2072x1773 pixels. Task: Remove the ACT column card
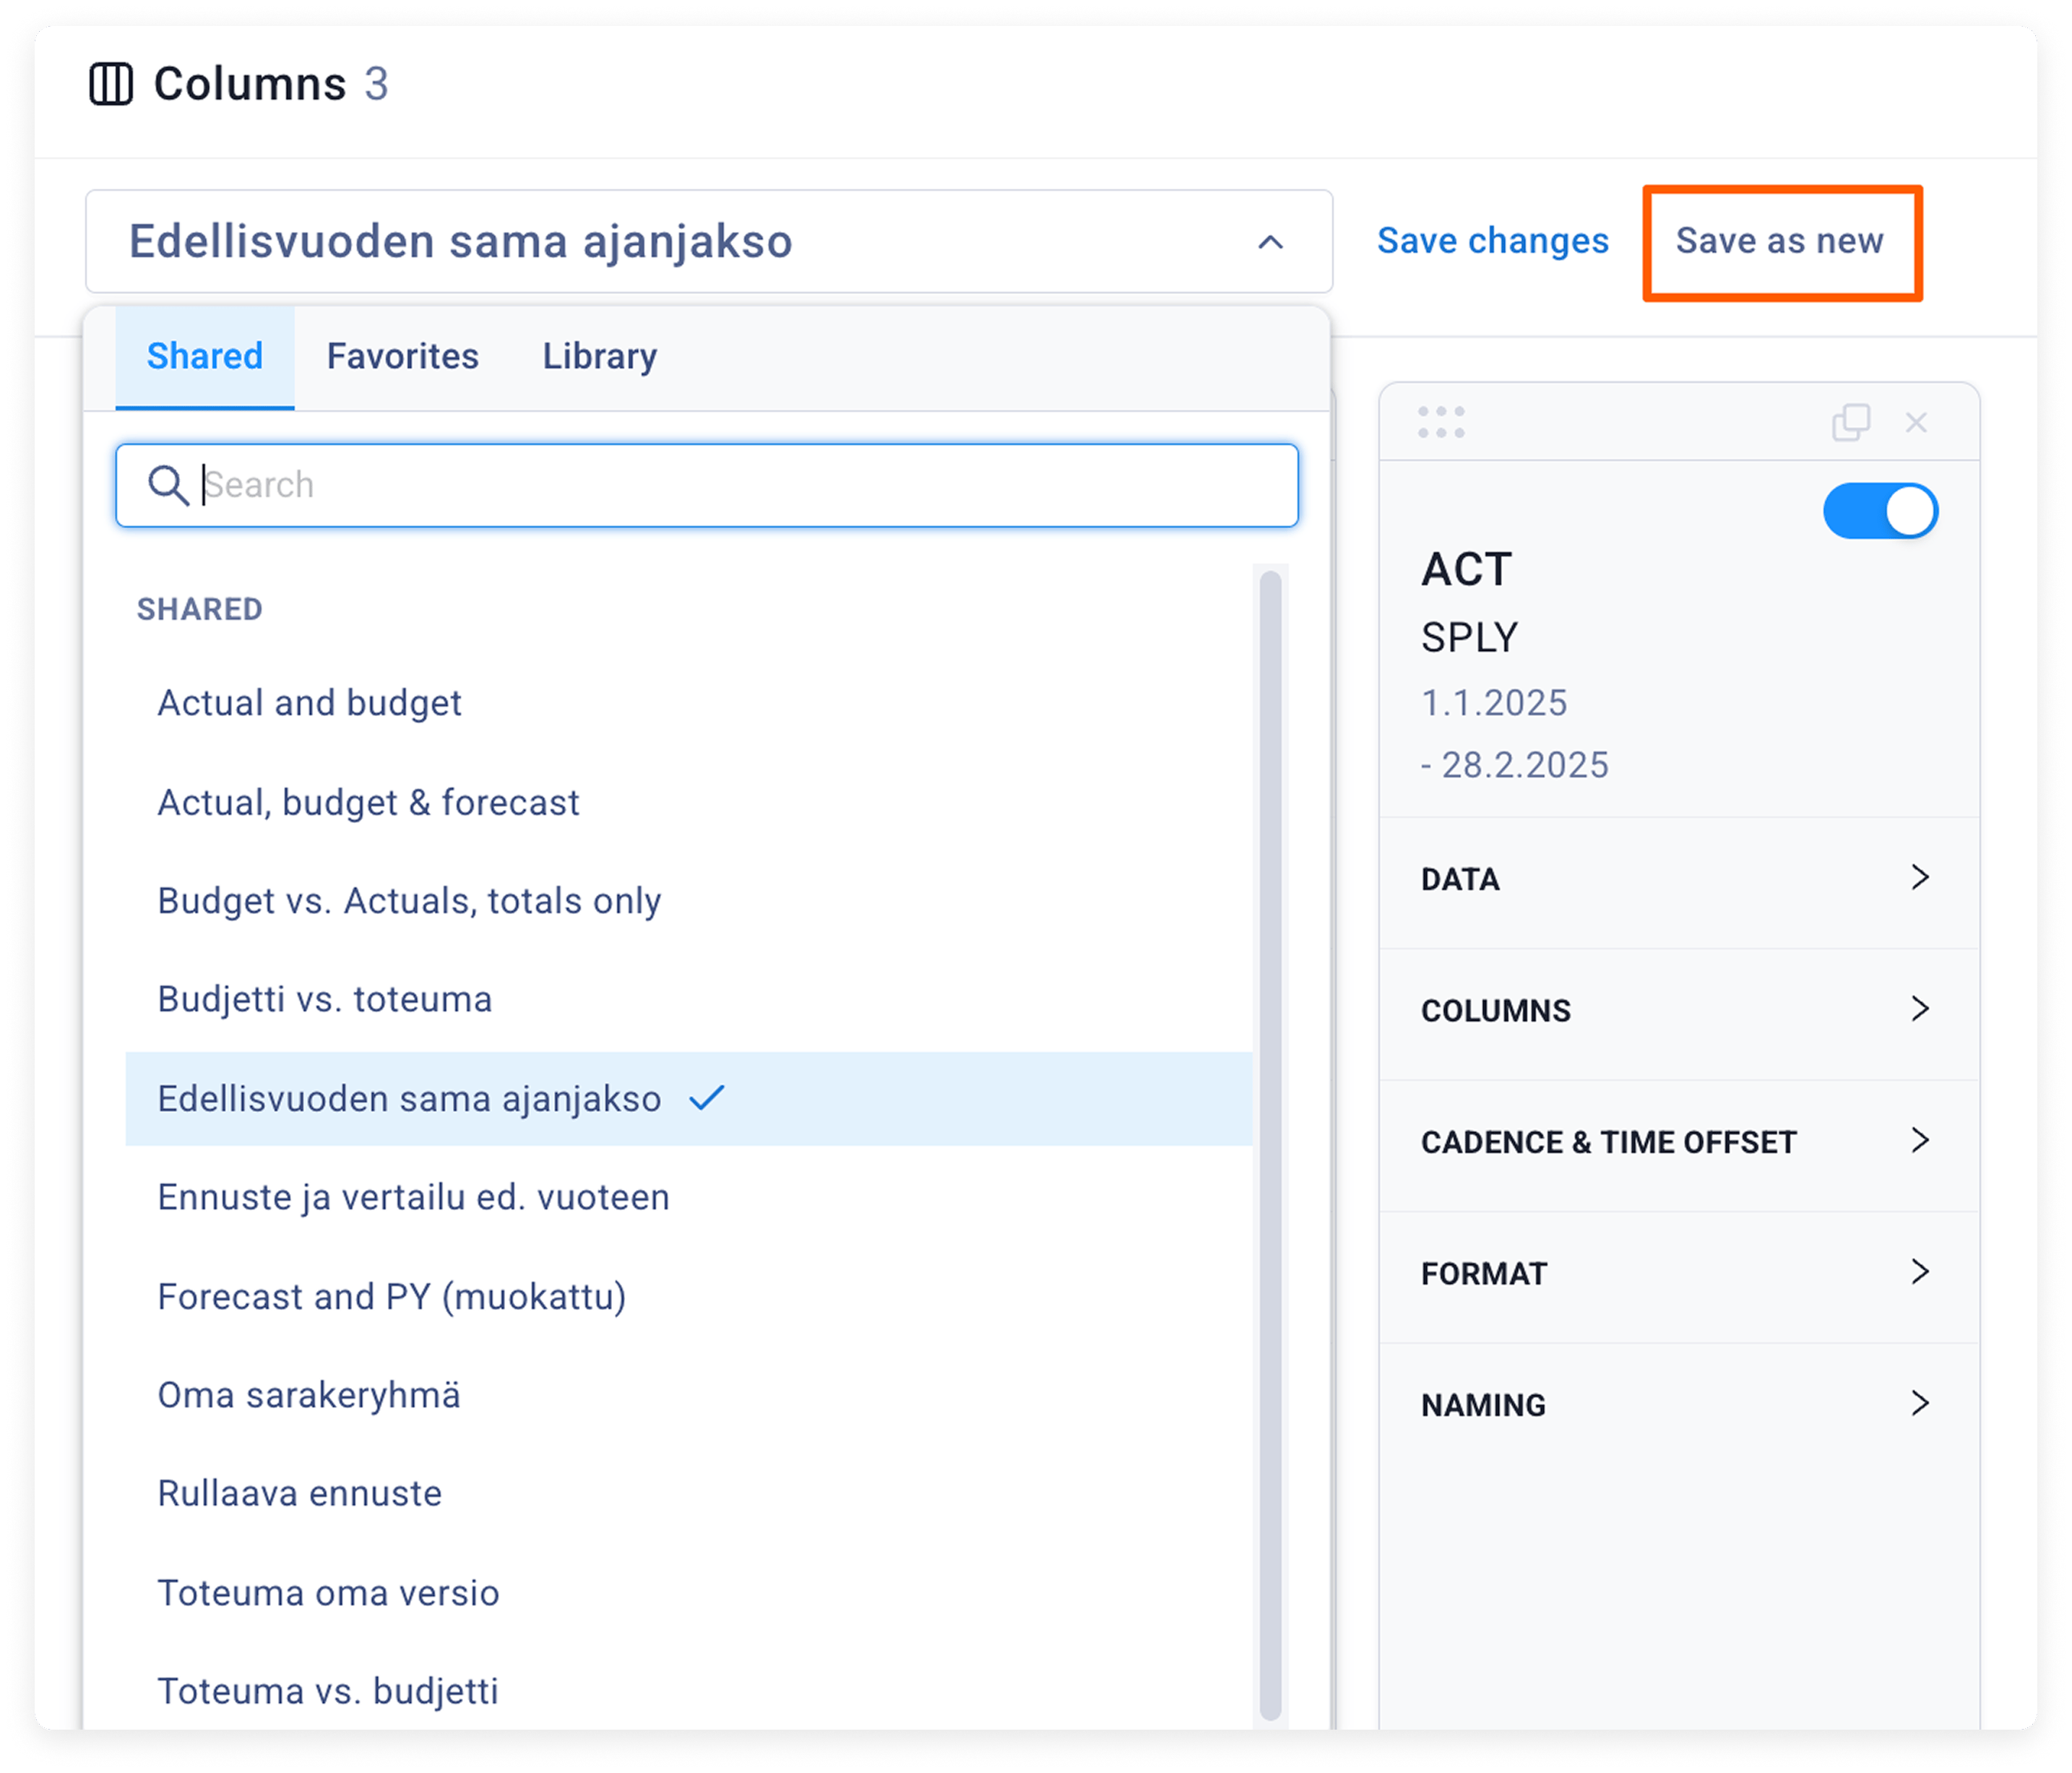(x=1916, y=423)
